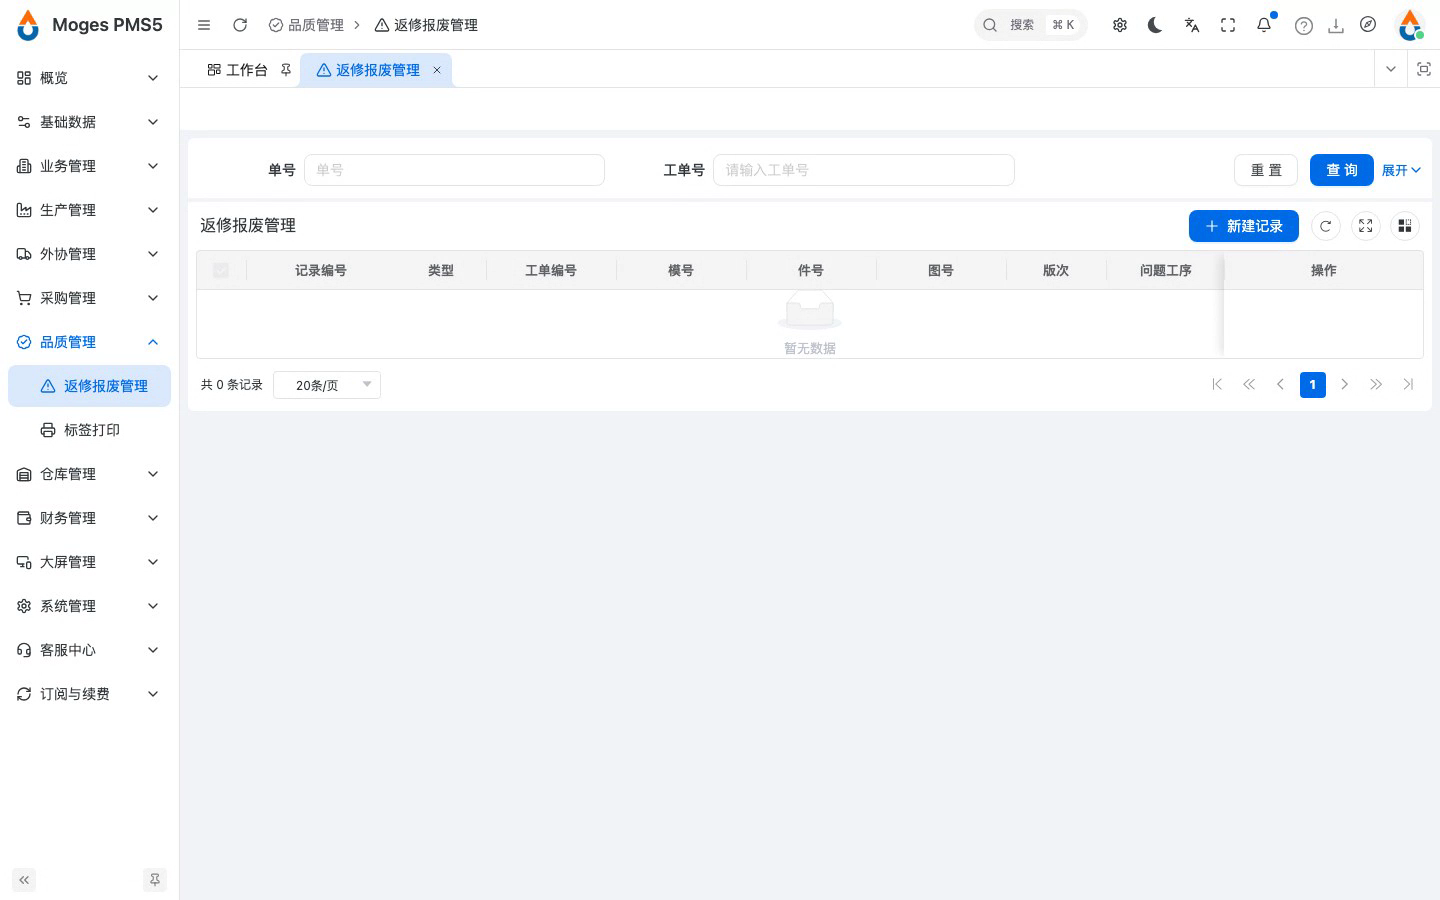Image resolution: width=1440 pixels, height=900 pixels.
Task: Expand more filters with 展开
Action: pos(1401,170)
